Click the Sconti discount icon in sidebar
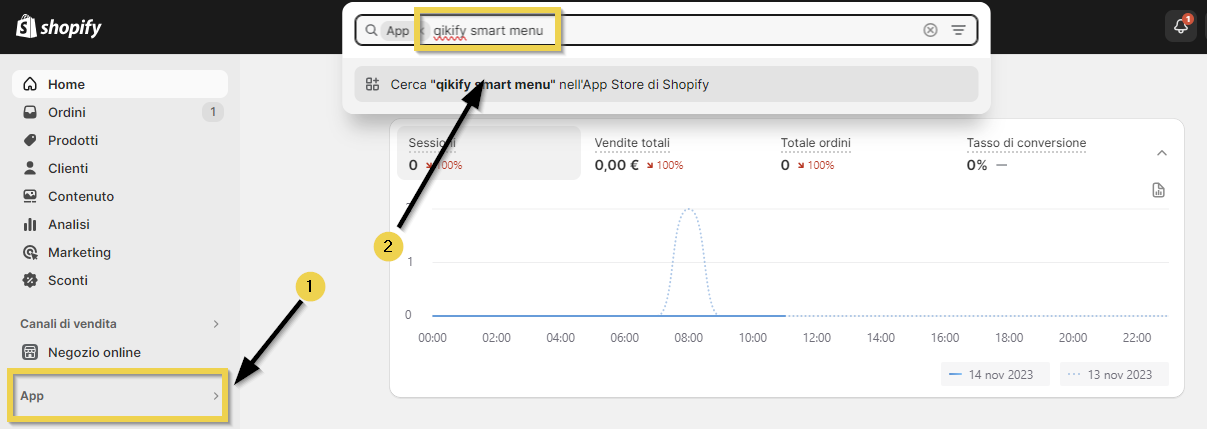The height and width of the screenshot is (429, 1207). point(30,280)
